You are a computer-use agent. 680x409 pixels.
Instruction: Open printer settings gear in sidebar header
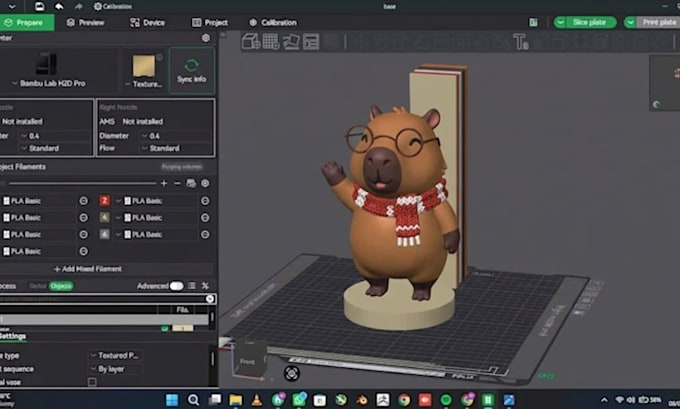point(206,38)
